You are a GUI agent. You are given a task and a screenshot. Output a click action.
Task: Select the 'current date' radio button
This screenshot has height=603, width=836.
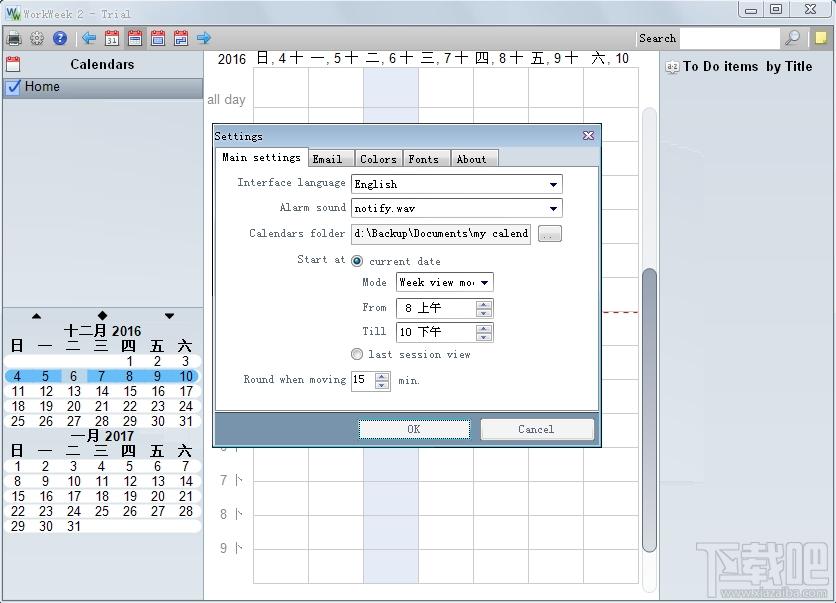pos(357,261)
